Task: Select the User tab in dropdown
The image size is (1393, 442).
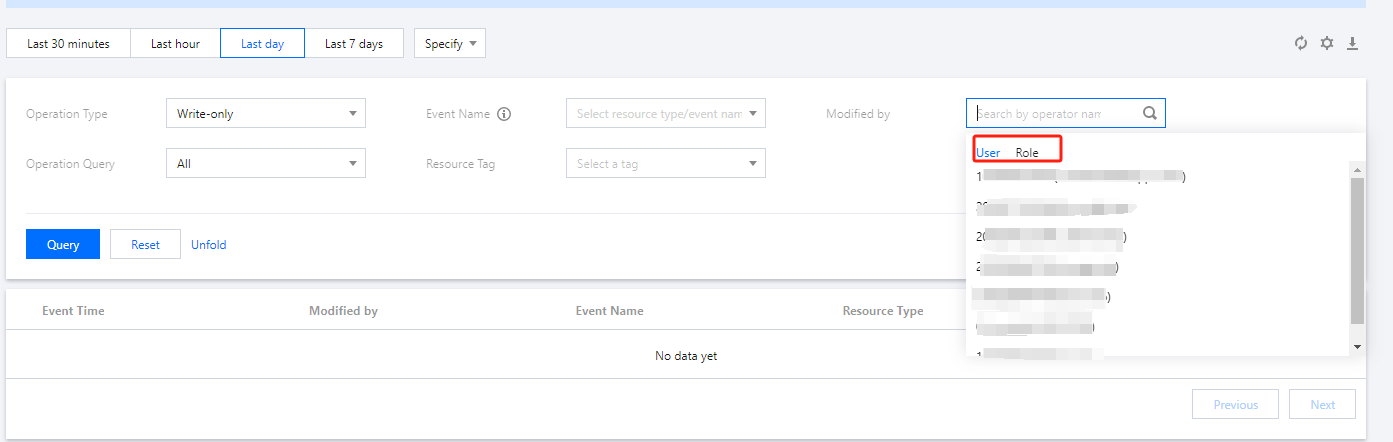Action: coord(988,152)
